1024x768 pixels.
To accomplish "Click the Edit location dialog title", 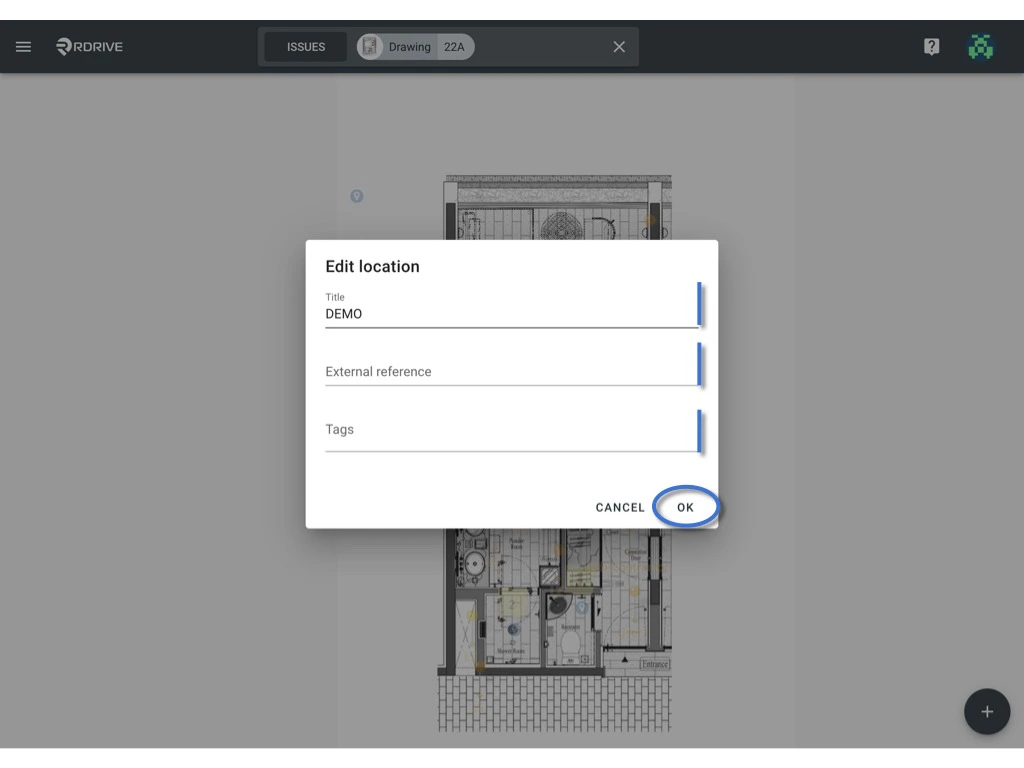I will (371, 266).
